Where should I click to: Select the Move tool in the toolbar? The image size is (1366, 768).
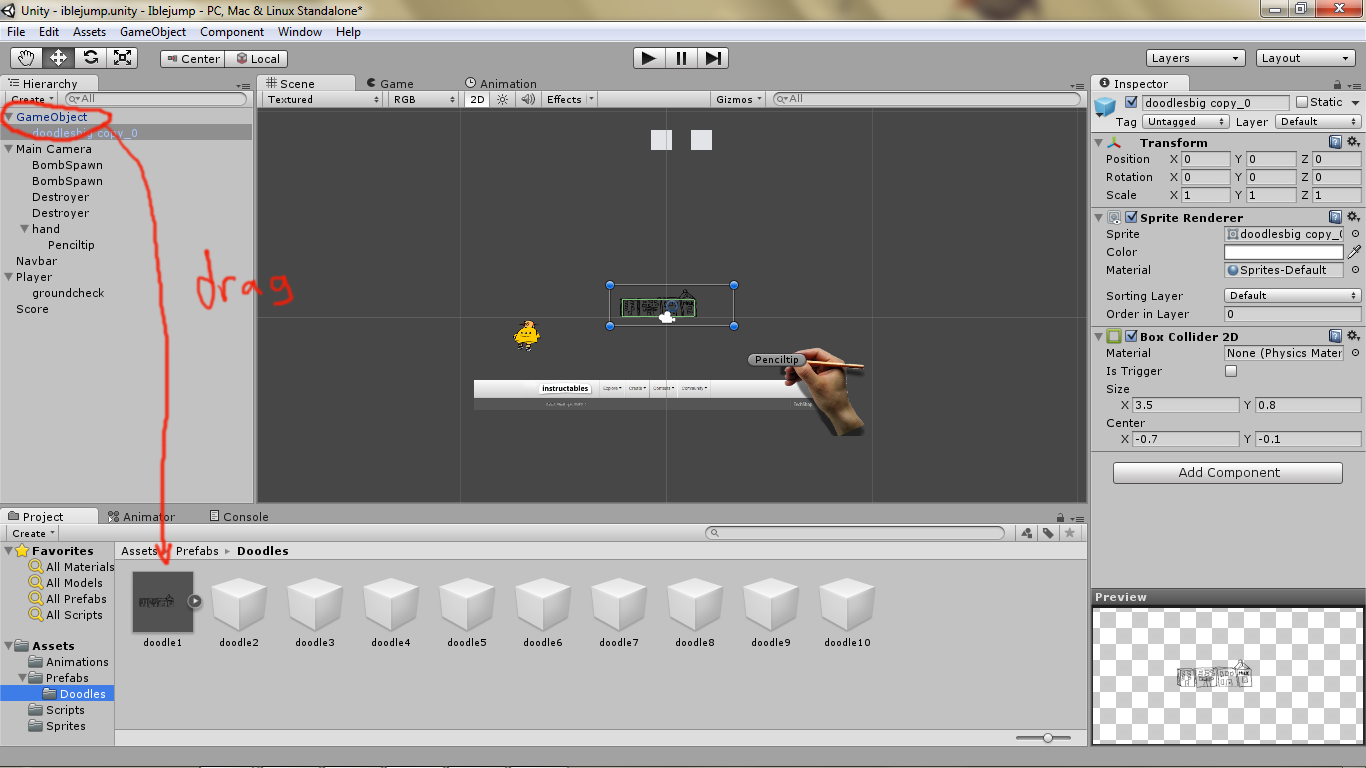point(59,58)
